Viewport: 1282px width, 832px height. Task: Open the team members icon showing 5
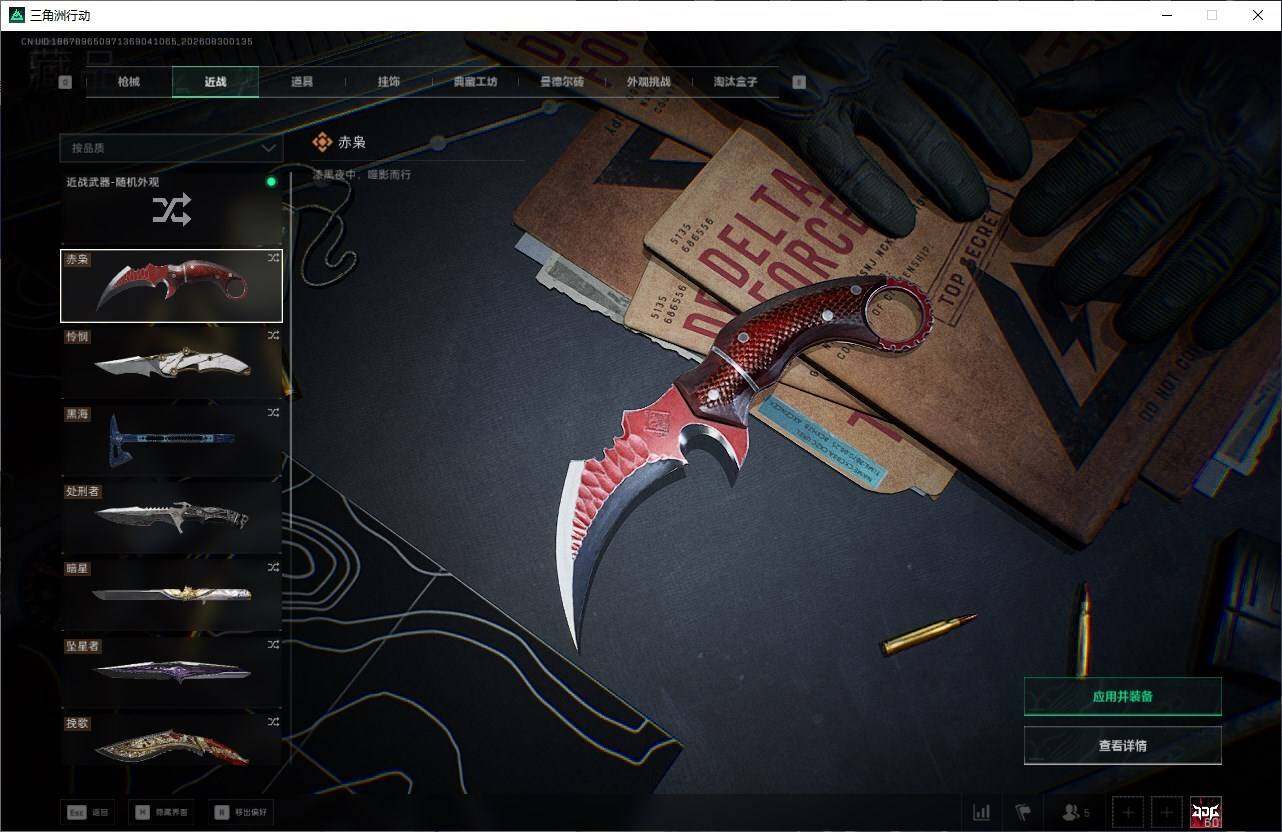[x=1075, y=812]
